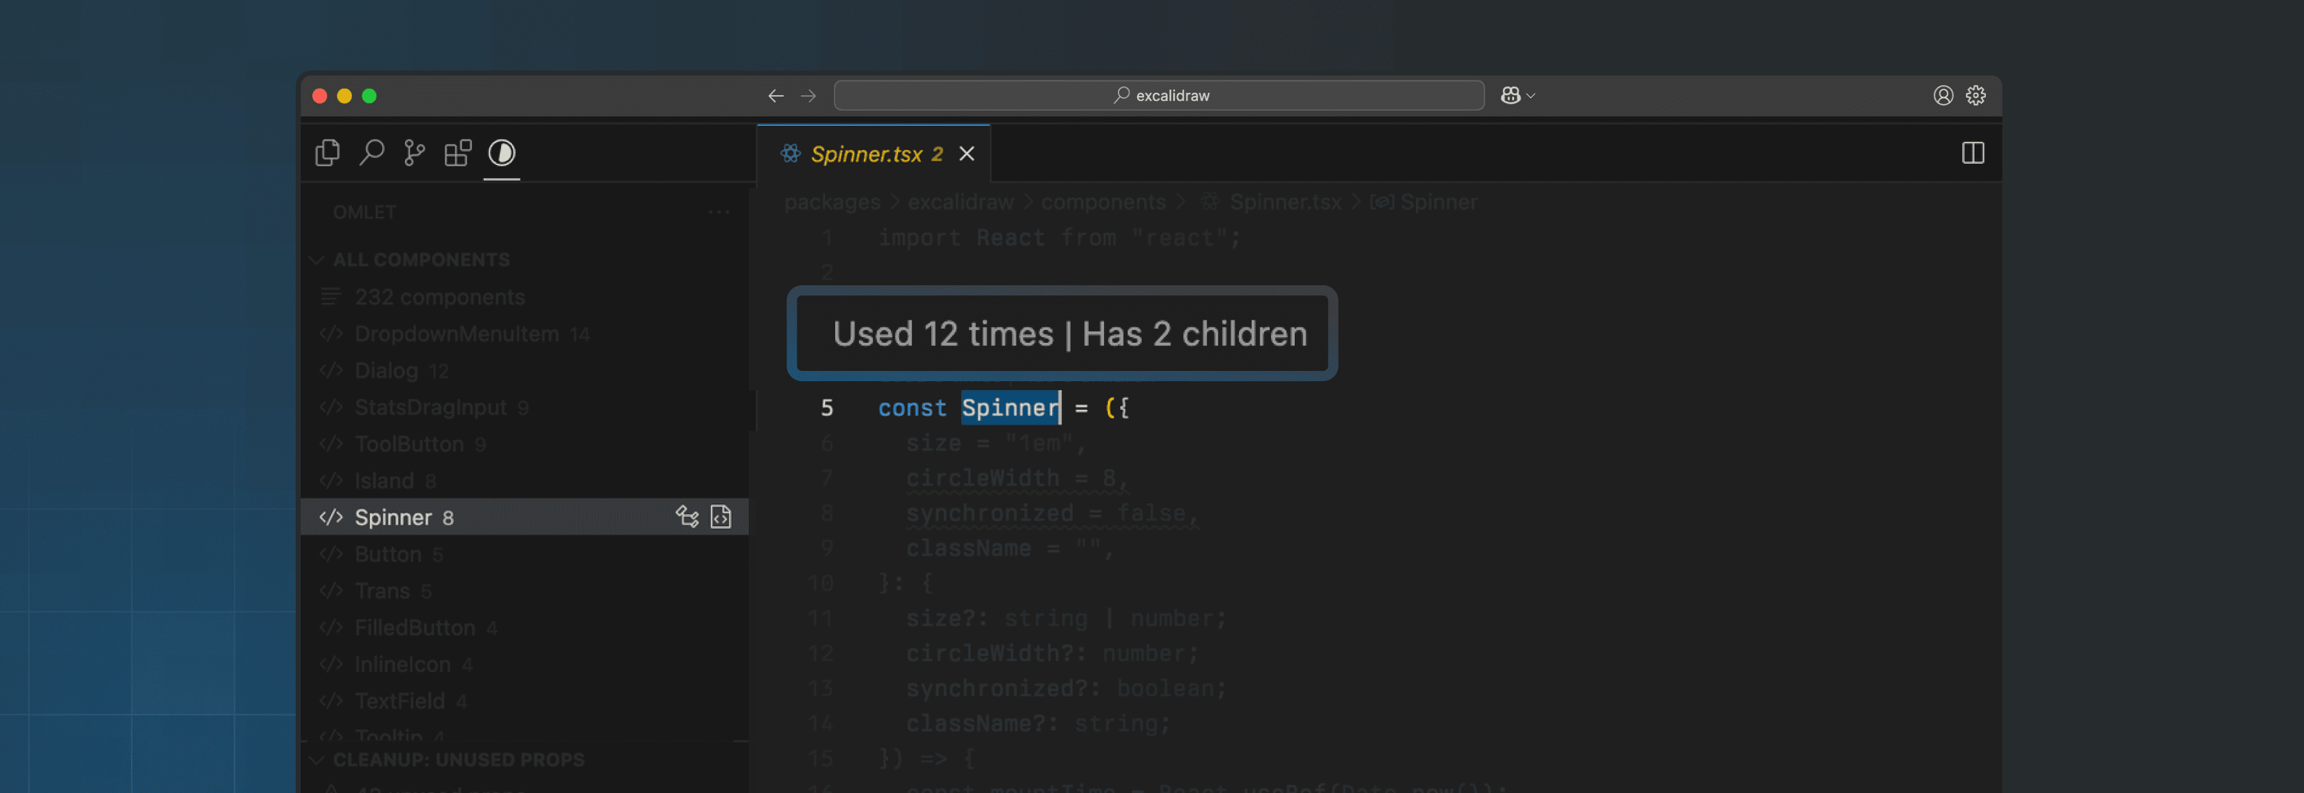
Task: Close the Spinner.tsx editor tab
Action: click(967, 154)
